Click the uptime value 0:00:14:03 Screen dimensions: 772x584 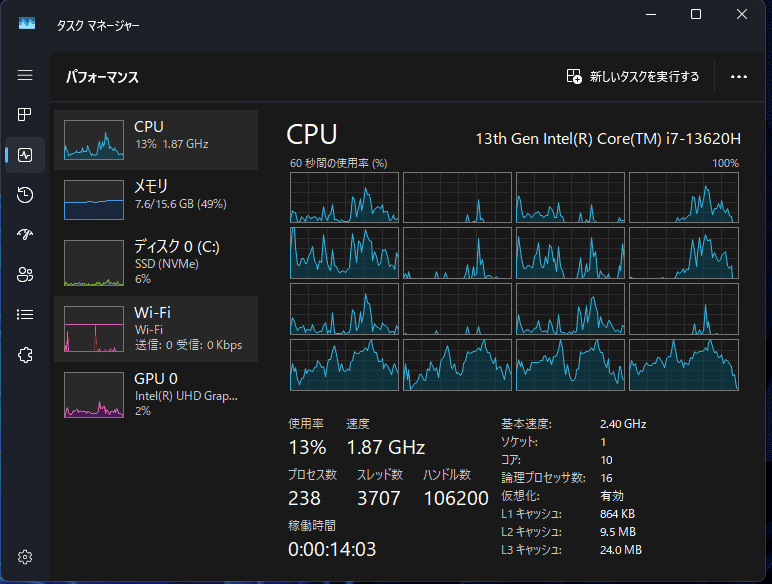tap(332, 549)
